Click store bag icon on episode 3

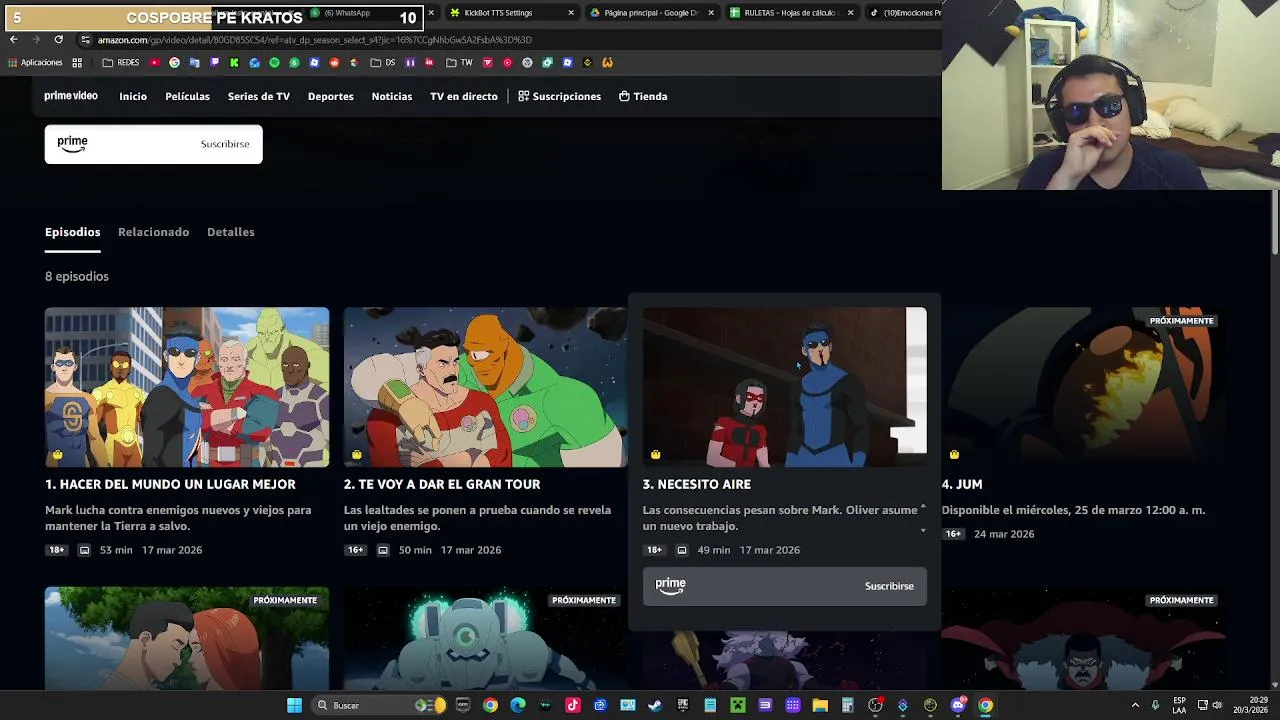tap(656, 455)
